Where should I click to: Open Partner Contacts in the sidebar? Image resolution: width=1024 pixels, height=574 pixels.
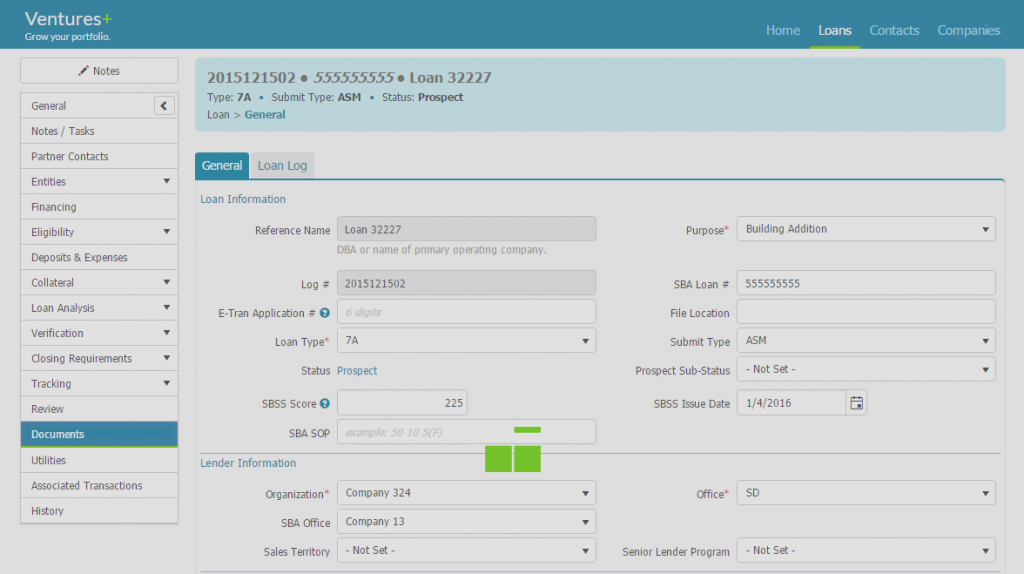pyautogui.click(x=99, y=157)
